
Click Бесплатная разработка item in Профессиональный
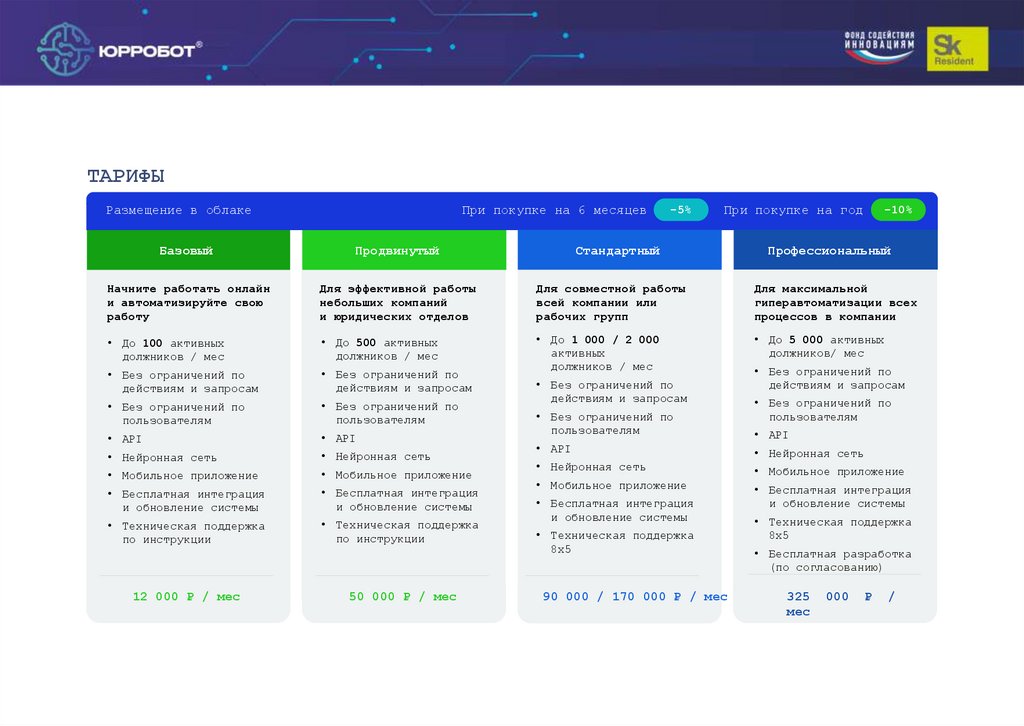[839, 560]
